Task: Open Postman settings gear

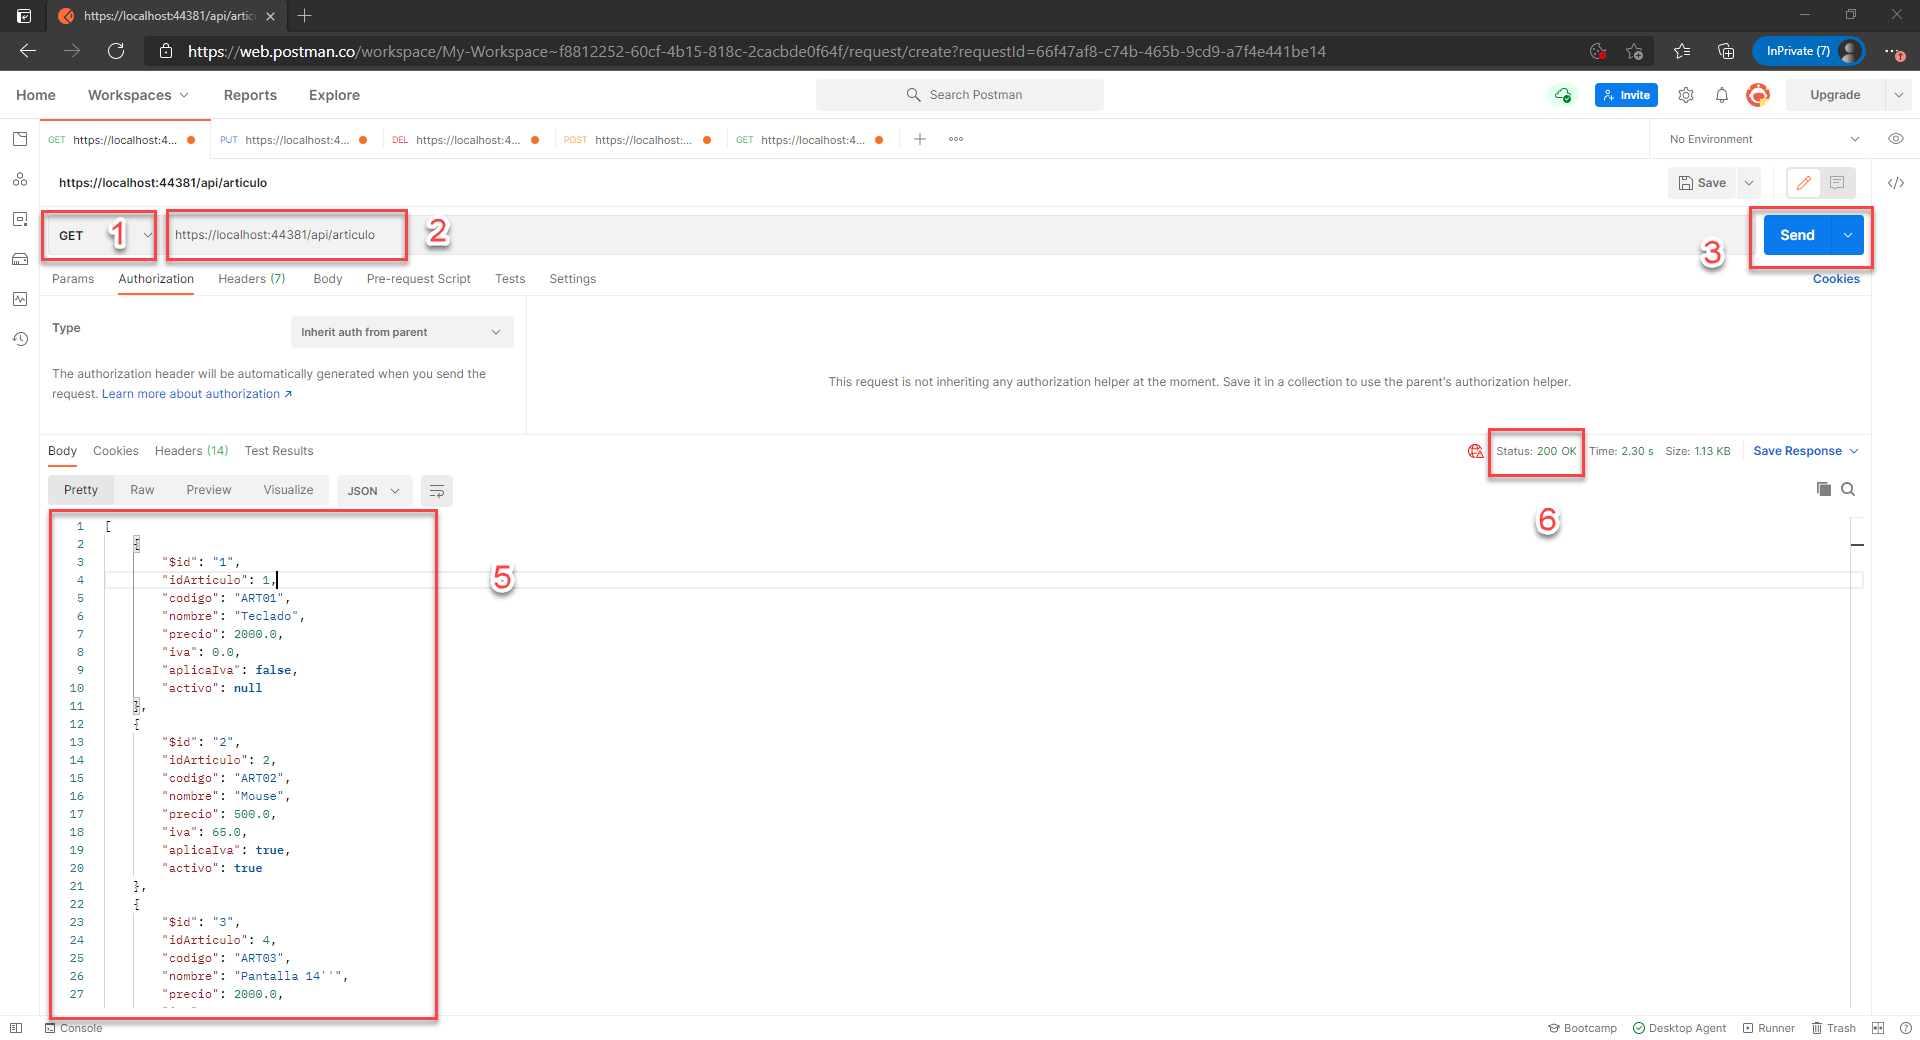Action: 1686,95
